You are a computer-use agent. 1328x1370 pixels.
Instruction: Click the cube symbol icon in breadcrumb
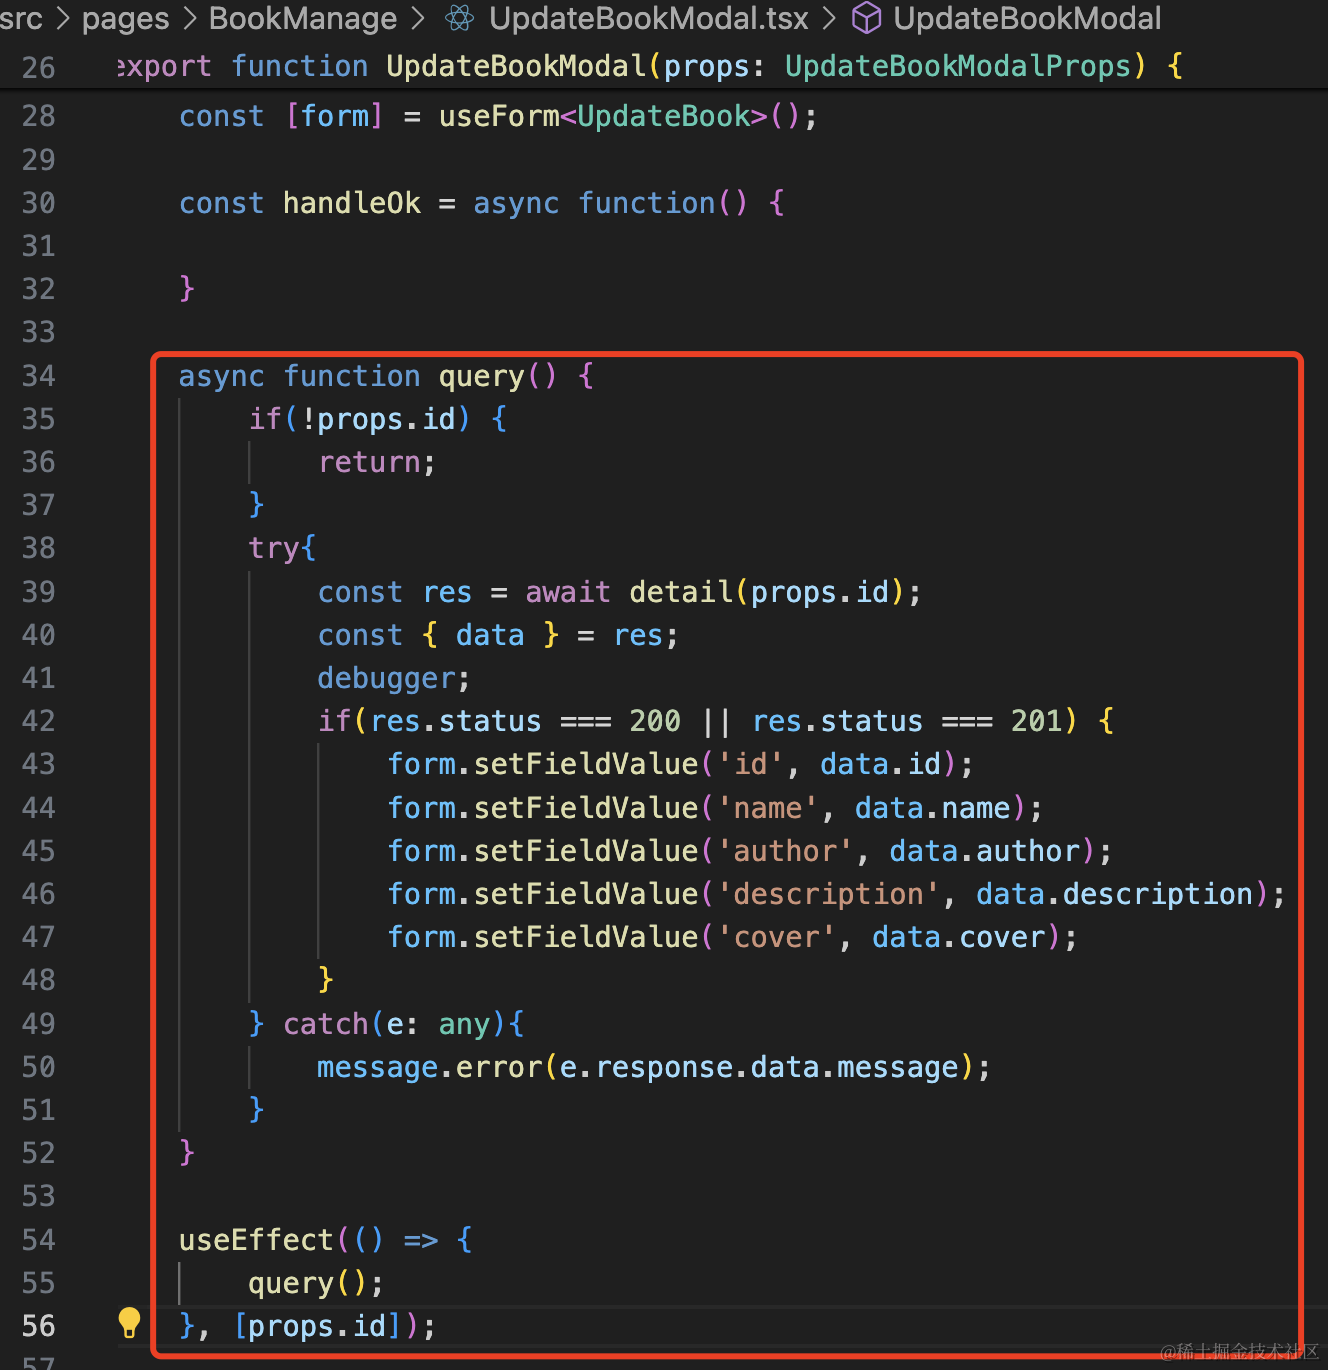click(x=866, y=18)
